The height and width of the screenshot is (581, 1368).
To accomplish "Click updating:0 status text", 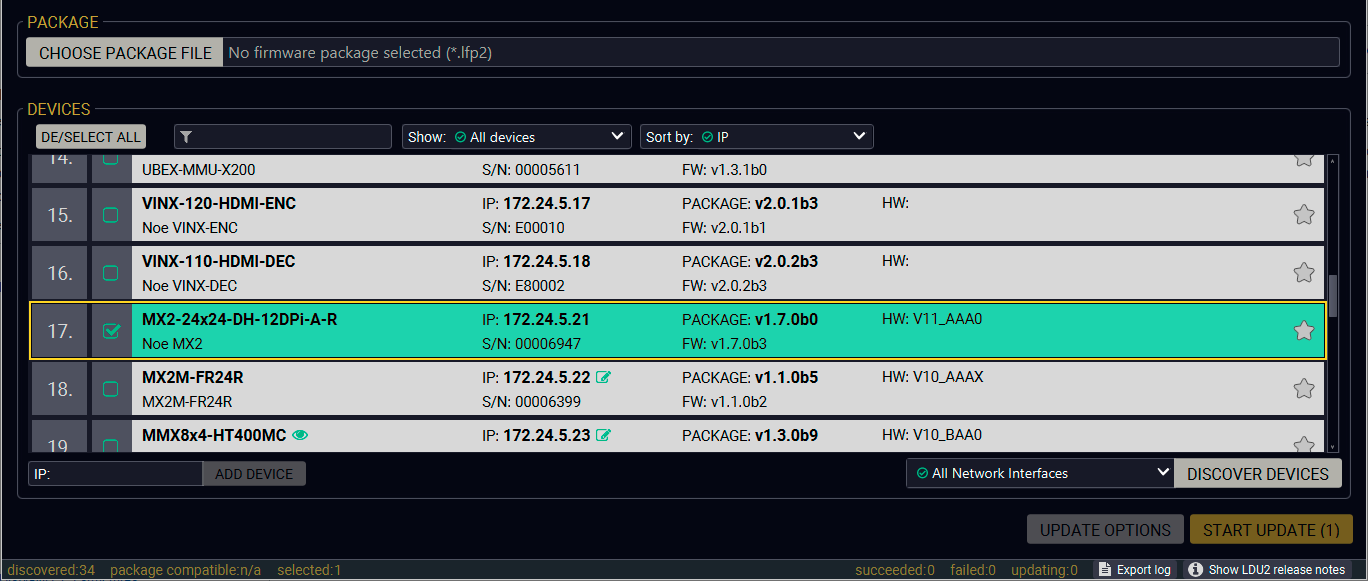I will [1044, 570].
